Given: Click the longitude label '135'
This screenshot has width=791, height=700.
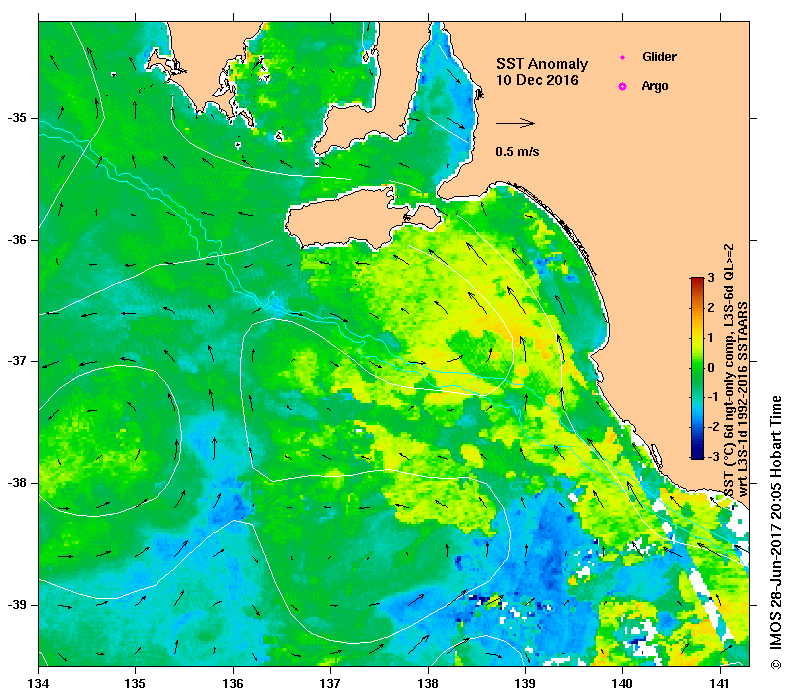Looking at the screenshot, I should (x=136, y=683).
